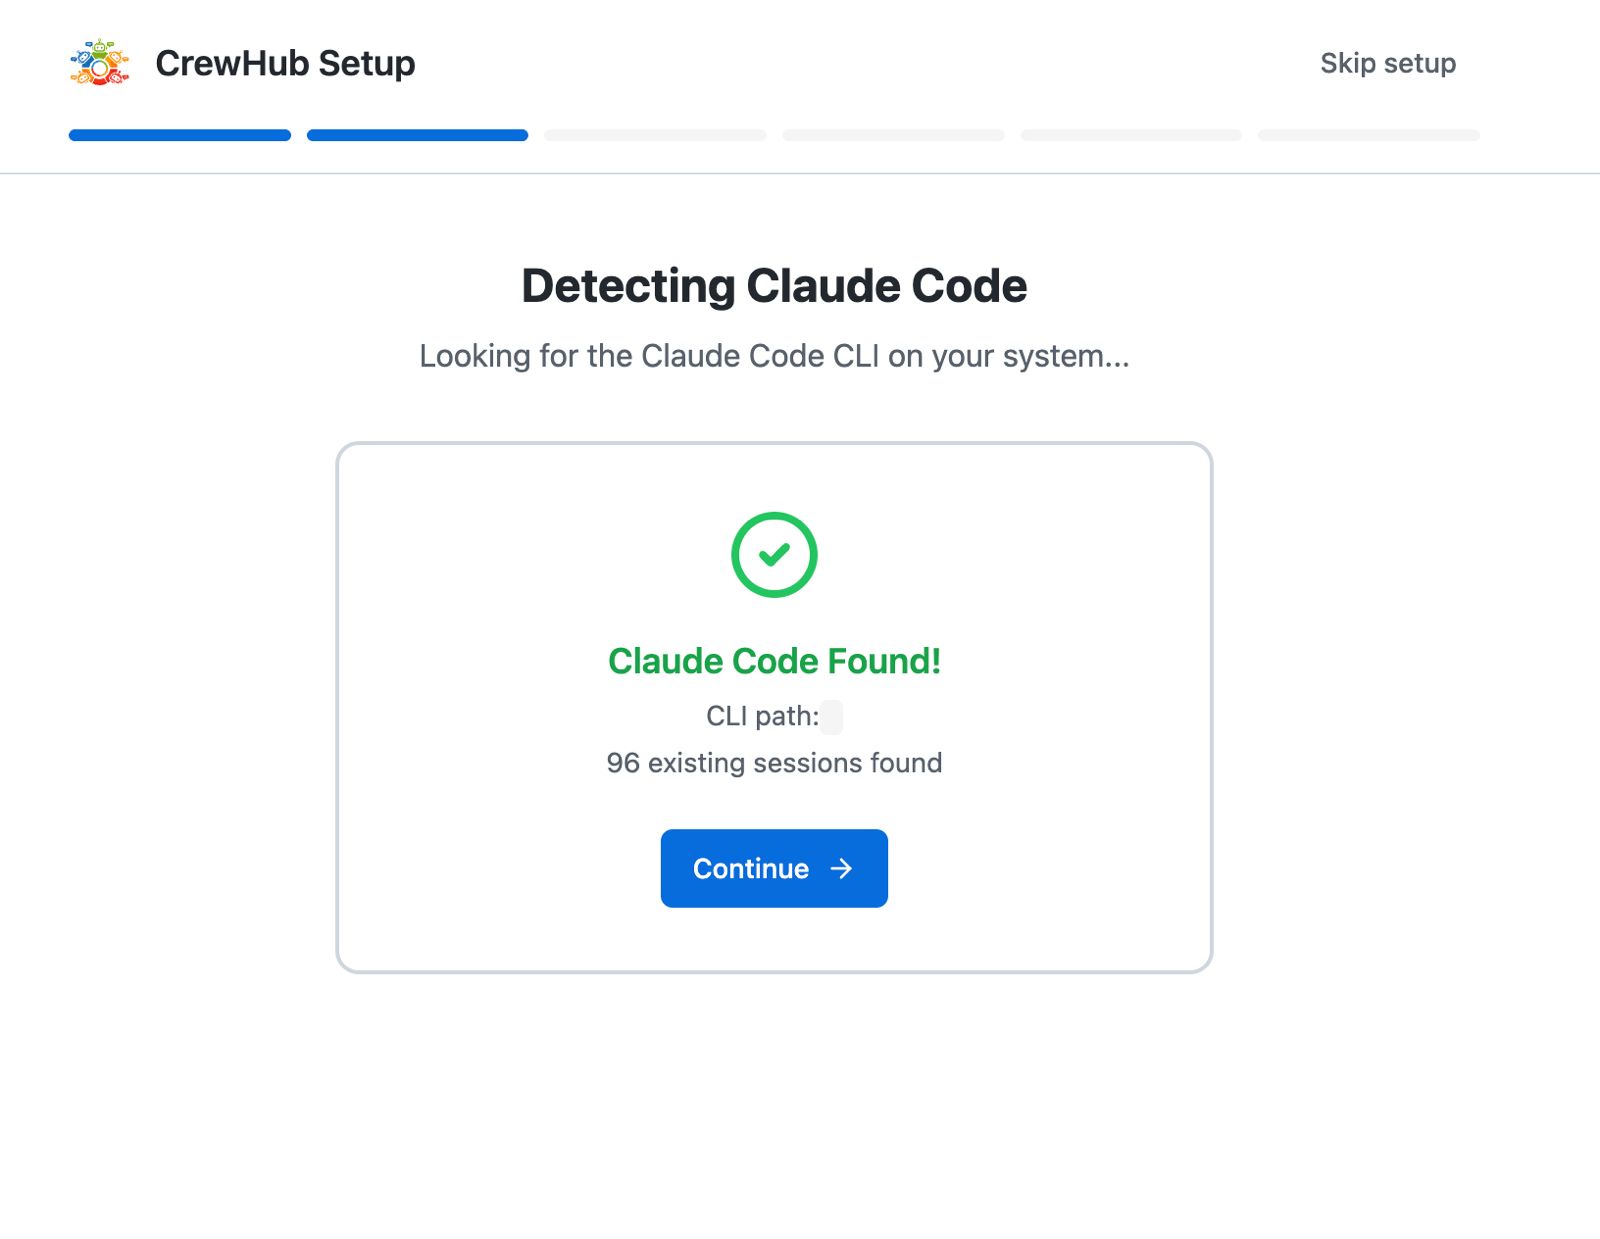This screenshot has height=1239, width=1600.
Task: Click the arrow icon inside Continue button
Action: pos(840,869)
